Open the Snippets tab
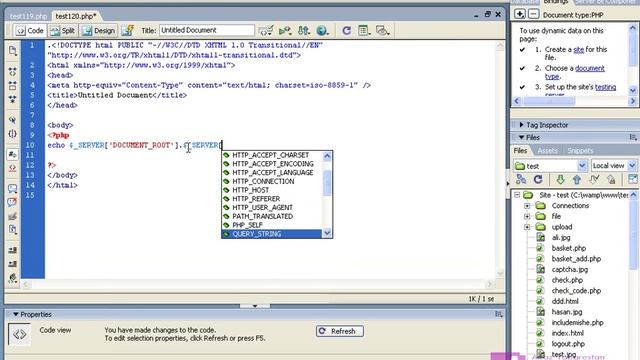This screenshot has width=640, height=360. (x=580, y=151)
